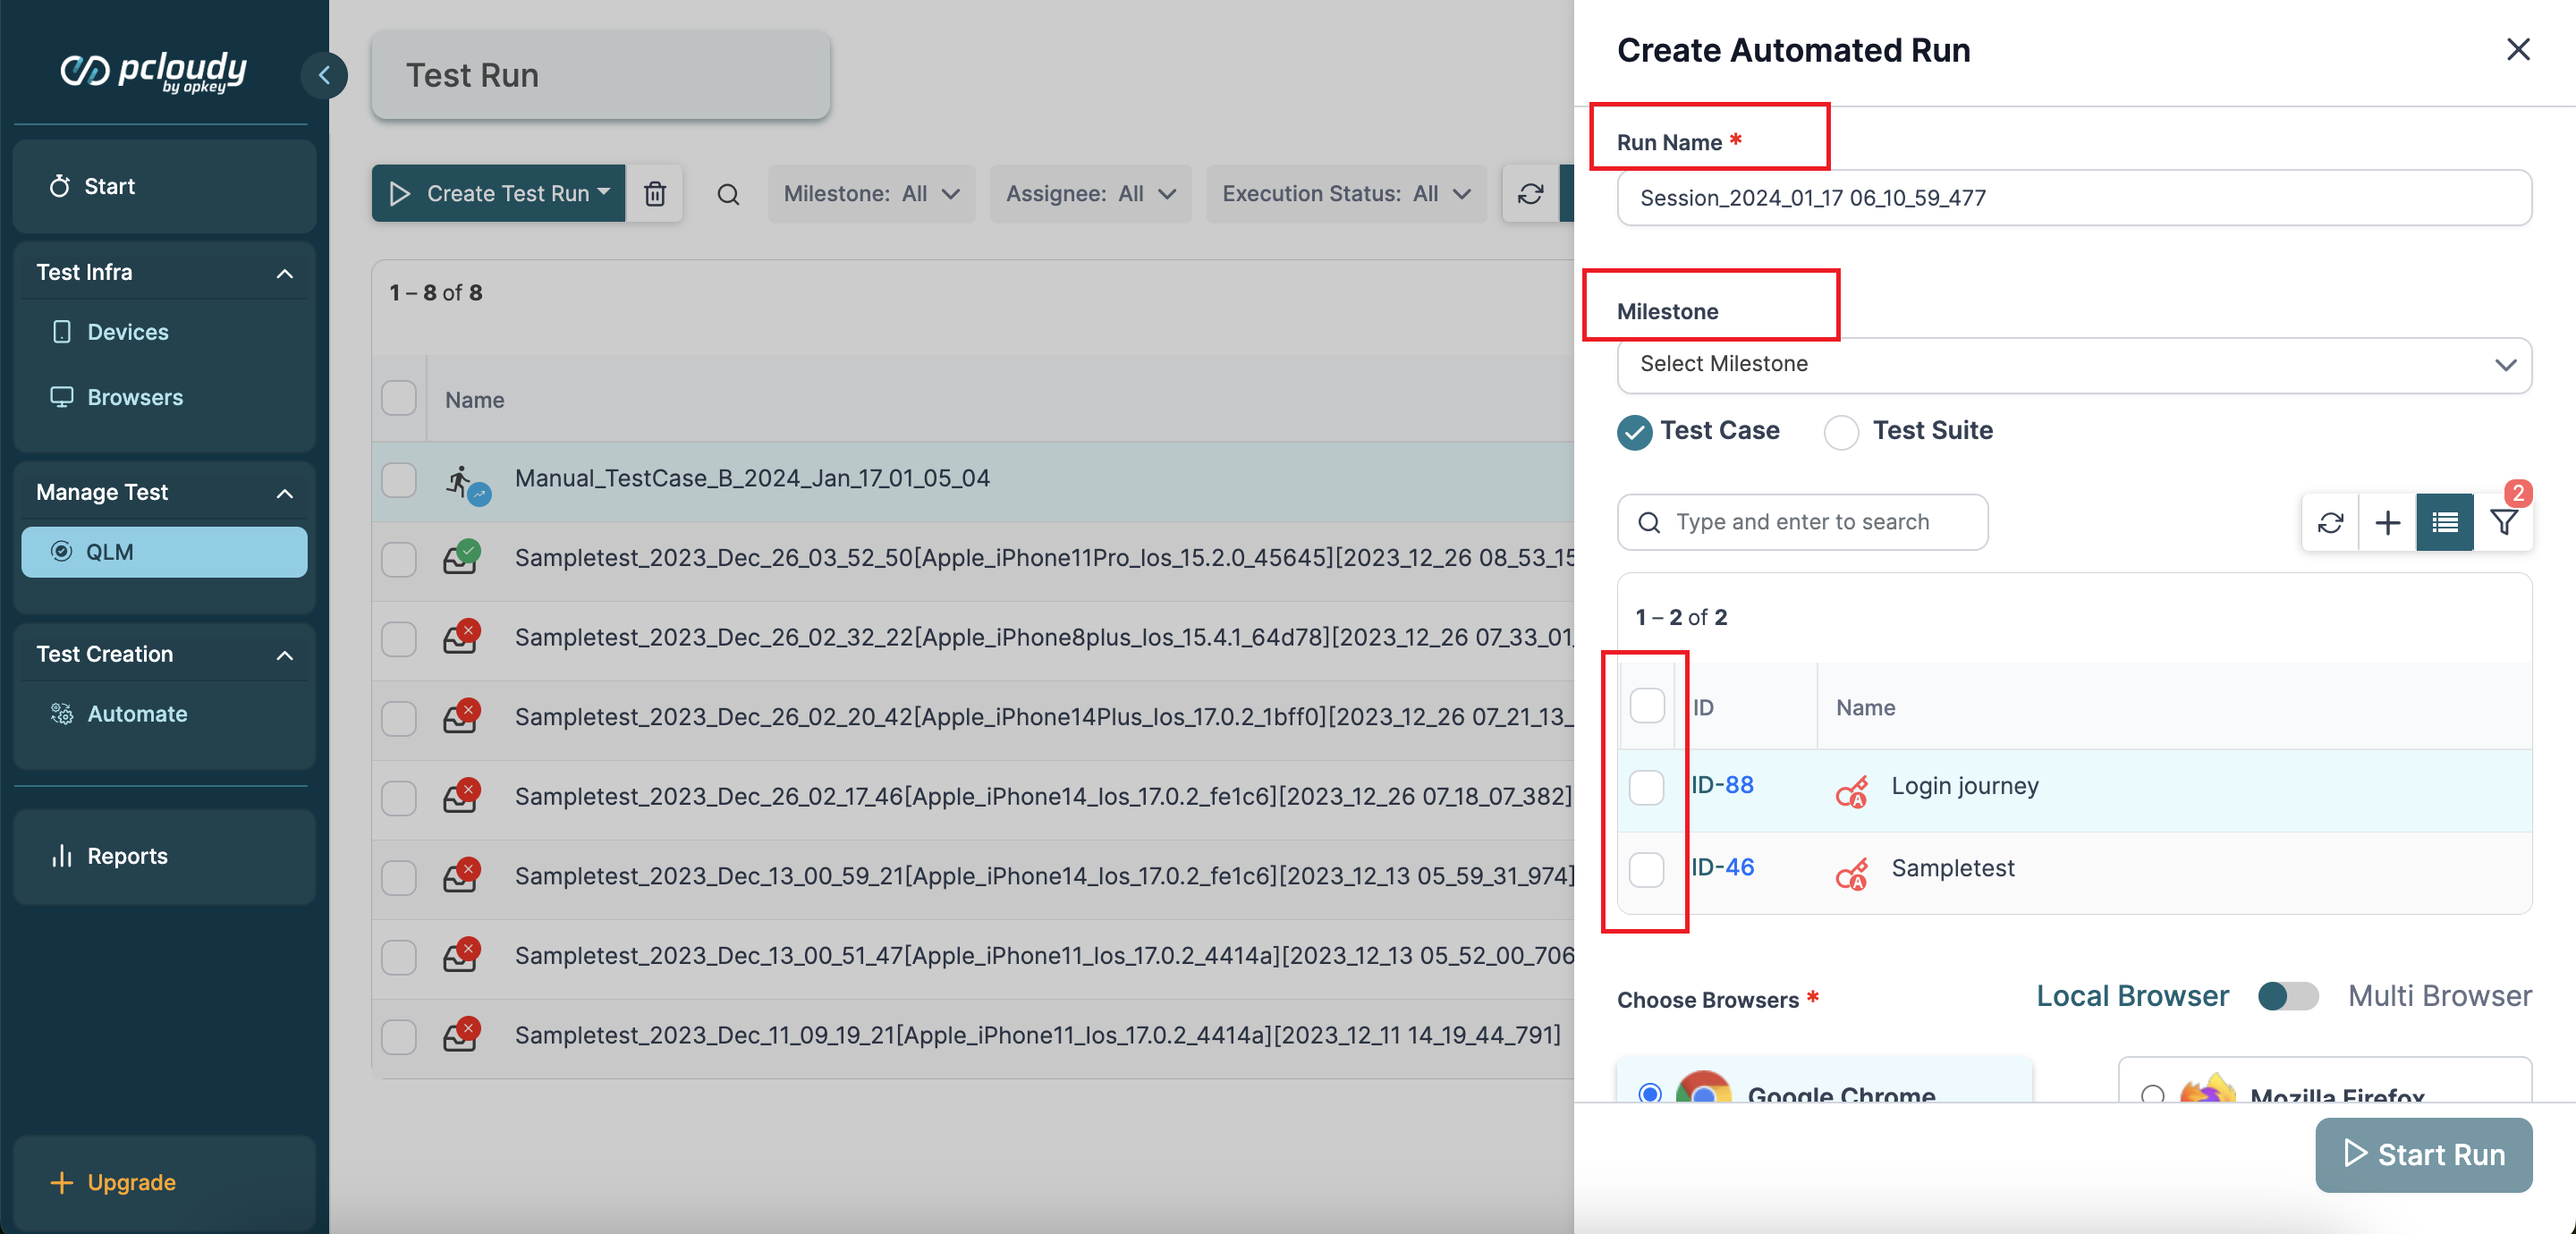Check the ID-46 Sampletest checkbox
The width and height of the screenshot is (2576, 1234).
tap(1647, 870)
